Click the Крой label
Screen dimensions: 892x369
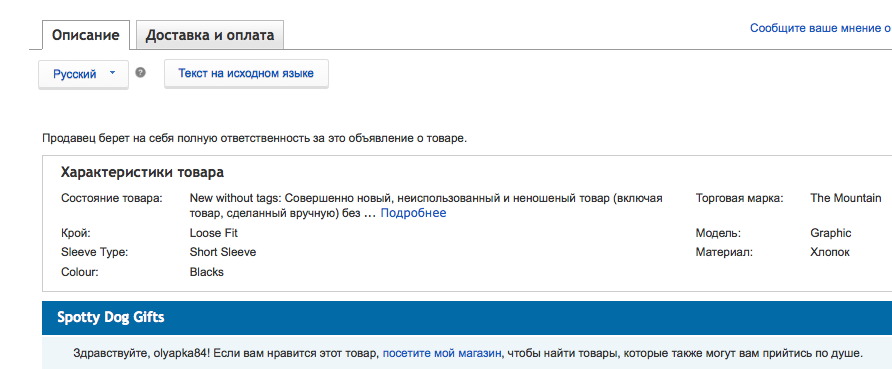tap(76, 233)
